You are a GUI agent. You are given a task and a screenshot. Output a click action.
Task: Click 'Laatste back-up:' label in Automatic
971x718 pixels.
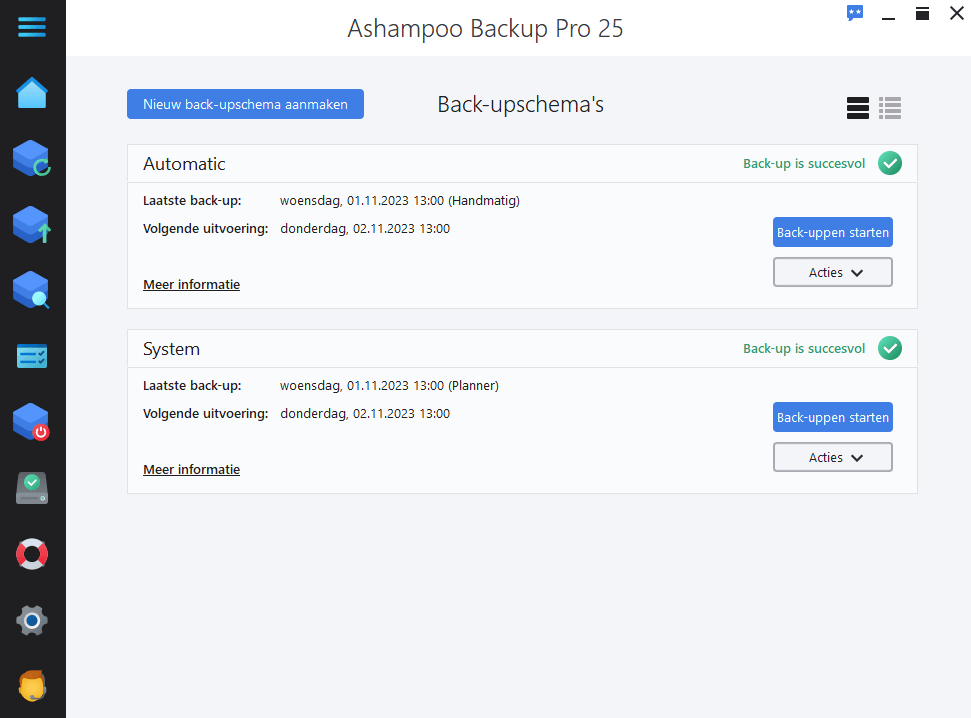[x=192, y=201]
